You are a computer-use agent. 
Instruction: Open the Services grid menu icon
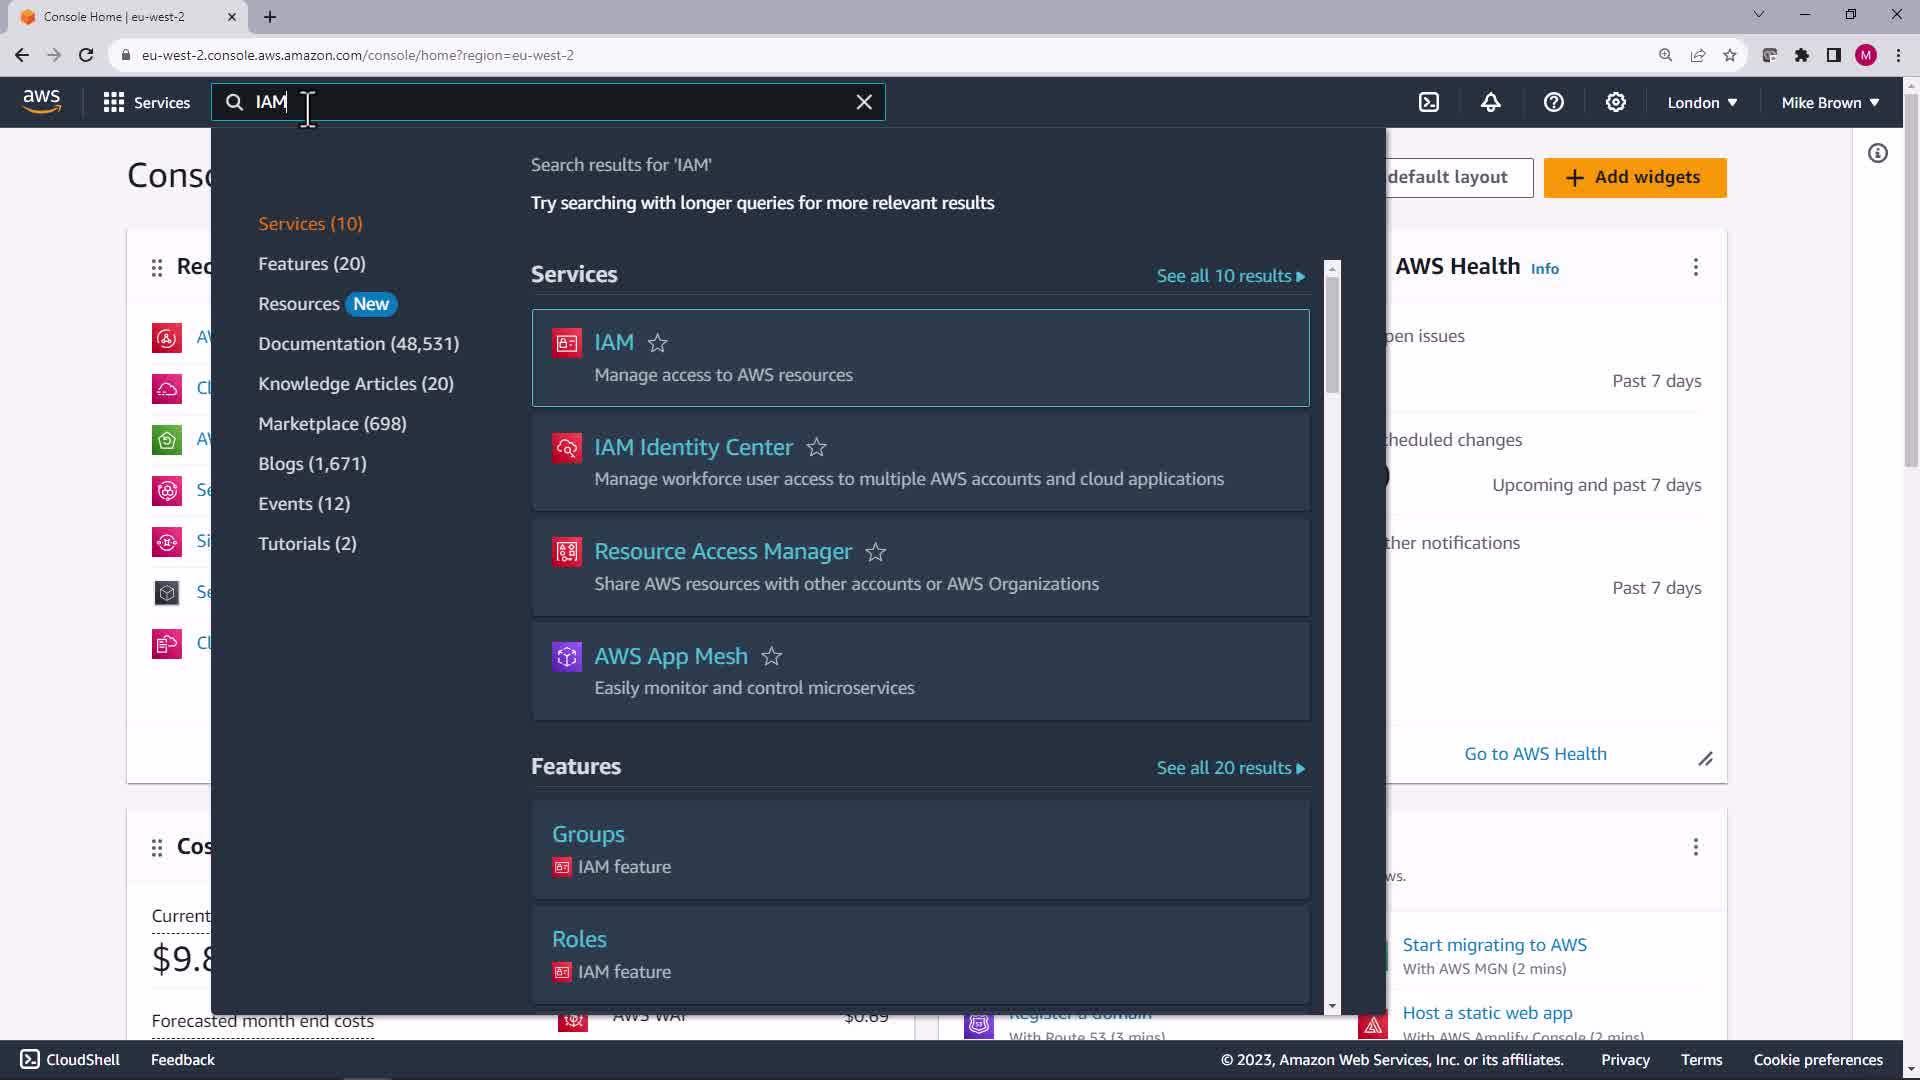pos(114,102)
